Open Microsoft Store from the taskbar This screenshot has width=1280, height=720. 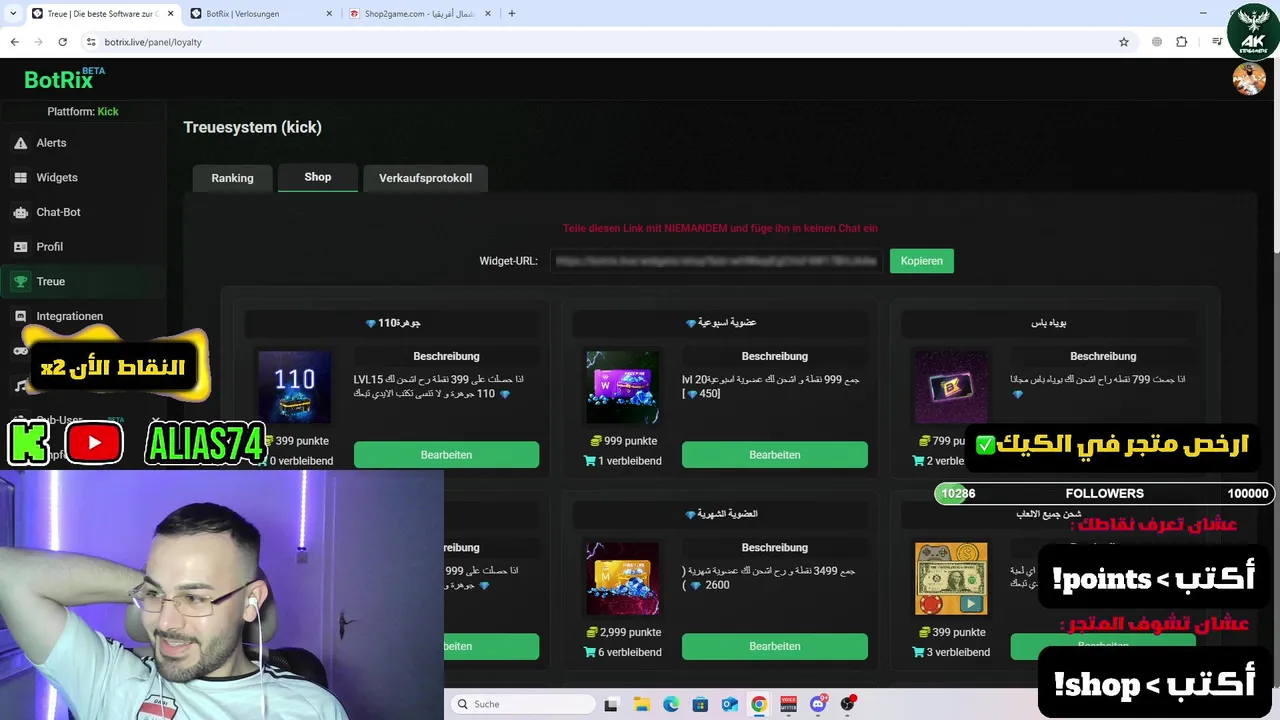(x=700, y=704)
